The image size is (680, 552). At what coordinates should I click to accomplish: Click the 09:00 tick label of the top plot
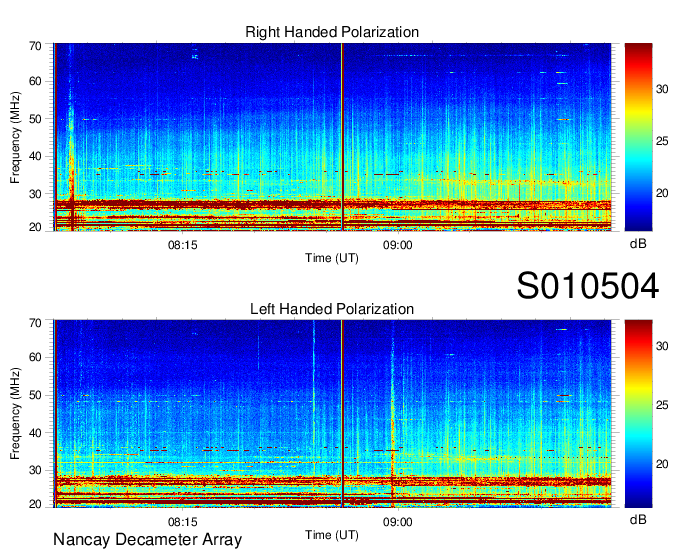[x=397, y=245]
